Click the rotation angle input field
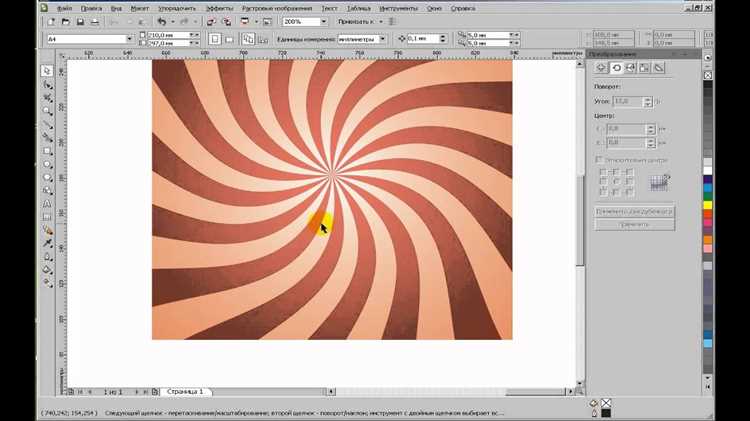The image size is (750, 421). pyautogui.click(x=628, y=101)
